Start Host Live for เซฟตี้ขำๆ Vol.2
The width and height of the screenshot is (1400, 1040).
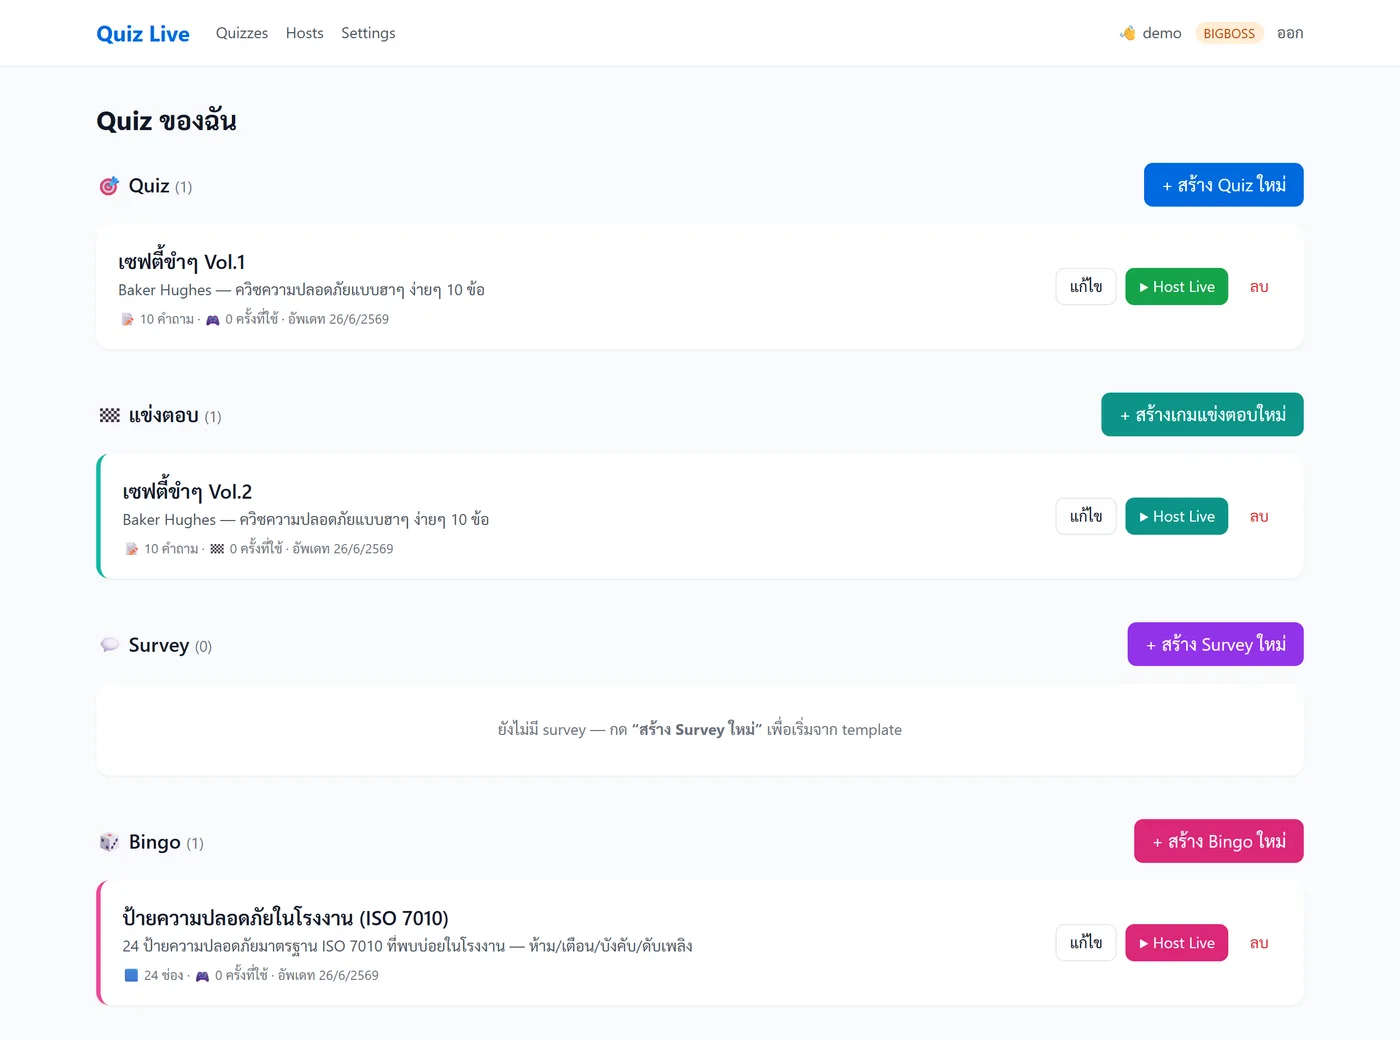tap(1176, 516)
